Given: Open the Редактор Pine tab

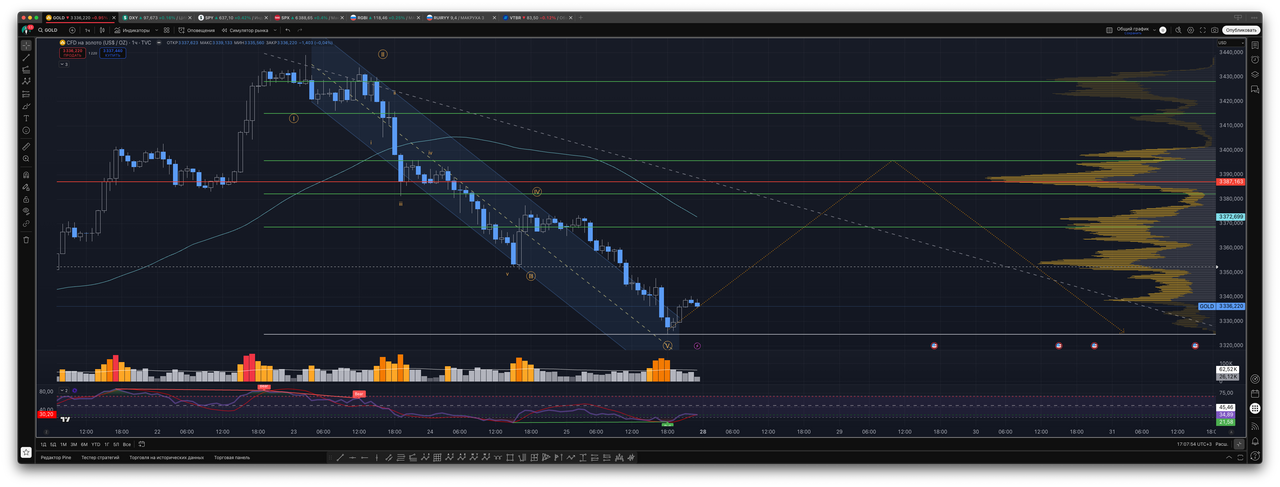Looking at the screenshot, I should click(56, 457).
